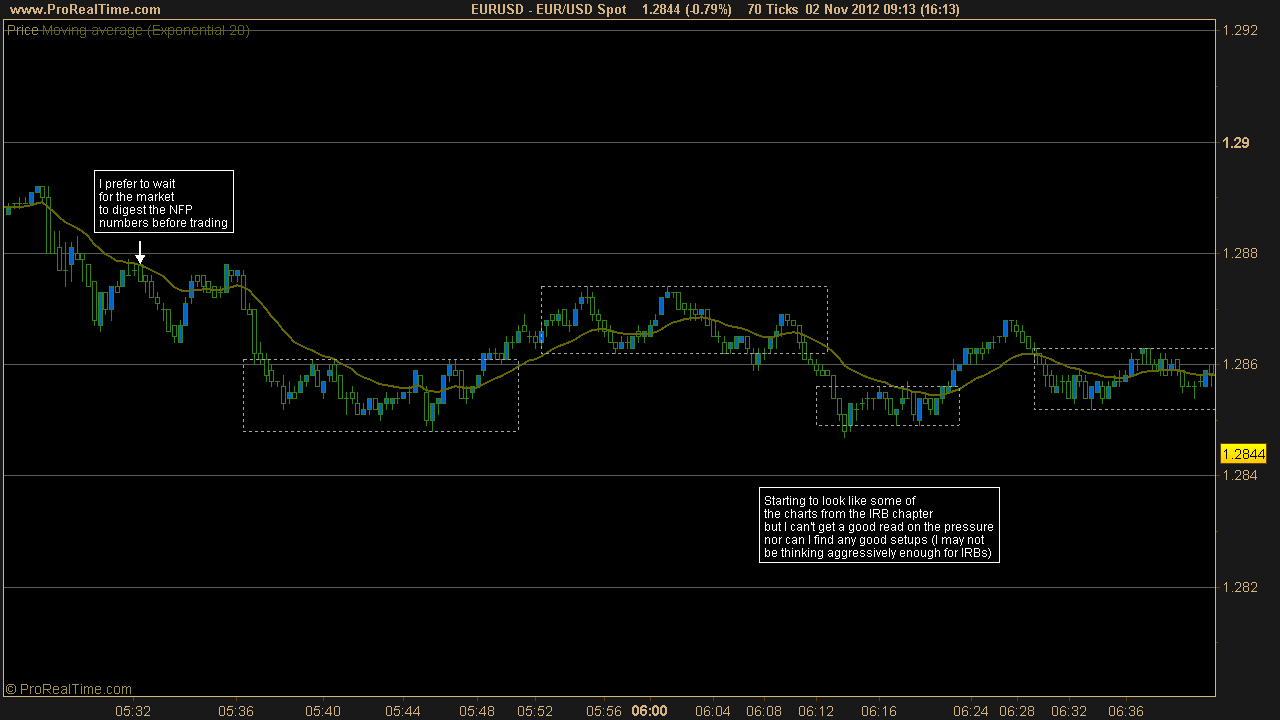The image size is (1280, 720).
Task: Click the 06:24 time axis label
Action: (x=972, y=711)
